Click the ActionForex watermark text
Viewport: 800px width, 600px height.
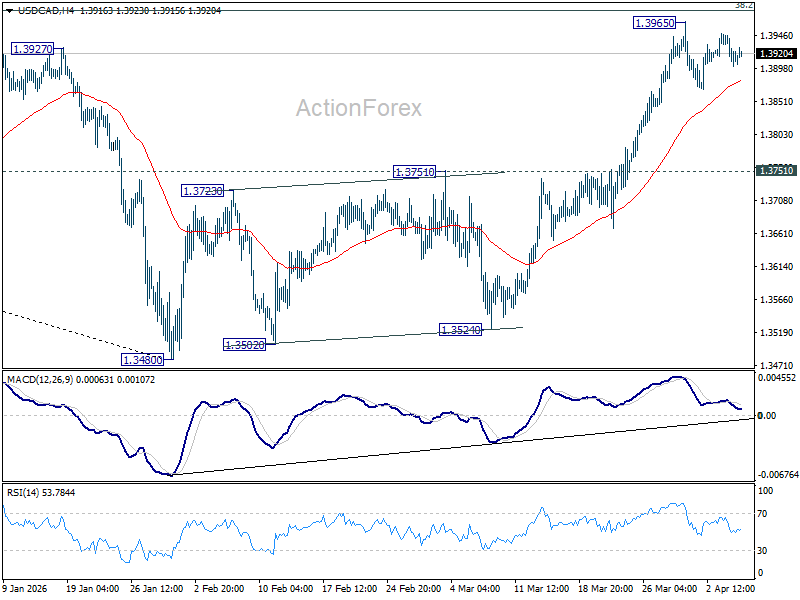click(359, 108)
